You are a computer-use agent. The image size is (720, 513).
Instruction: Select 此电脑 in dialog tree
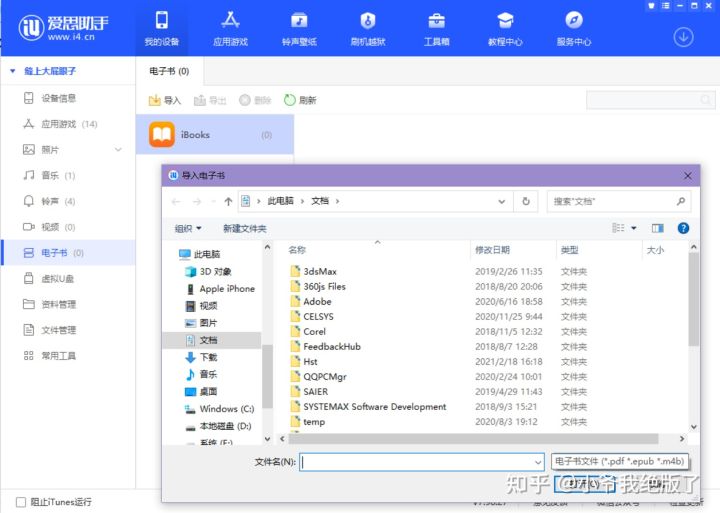coord(199,254)
